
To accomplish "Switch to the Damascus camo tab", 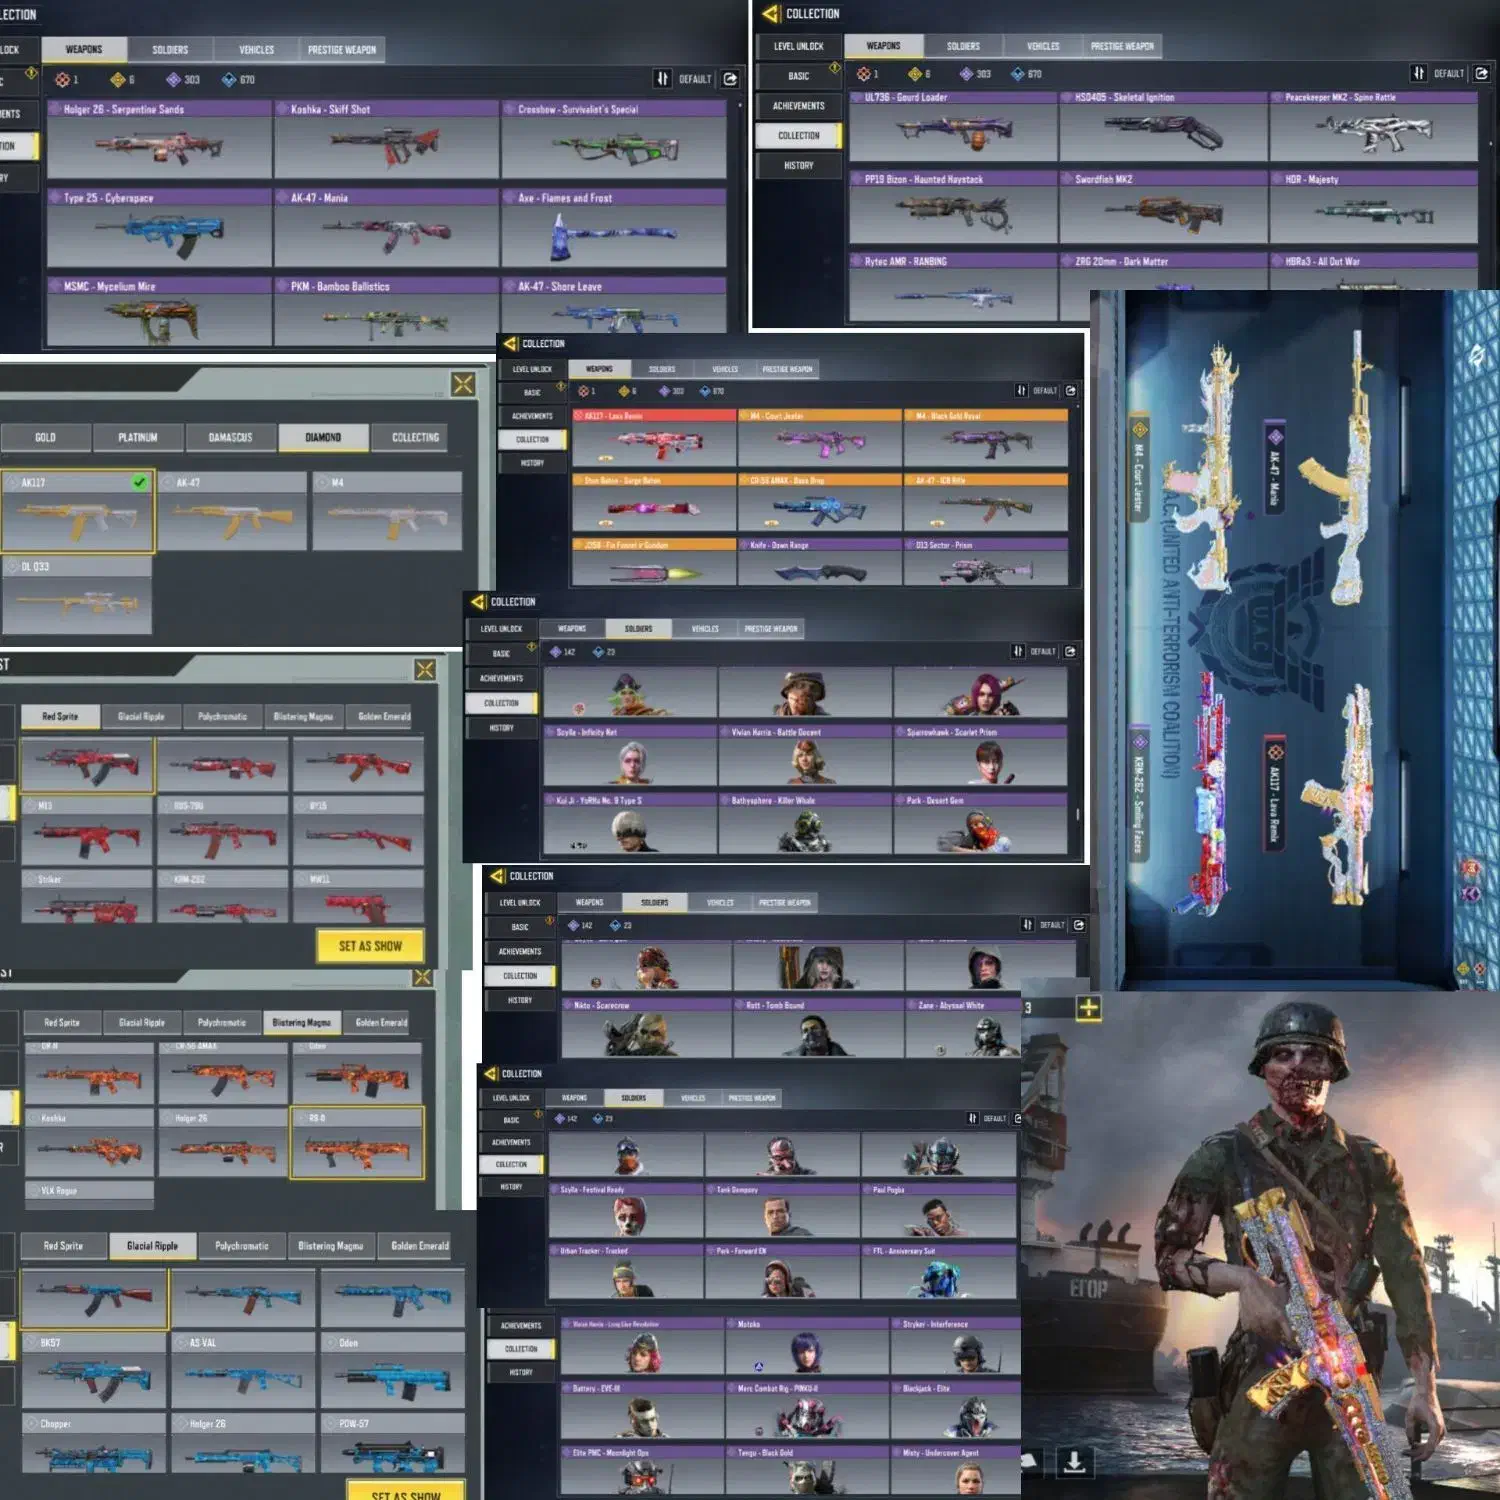I will point(230,438).
